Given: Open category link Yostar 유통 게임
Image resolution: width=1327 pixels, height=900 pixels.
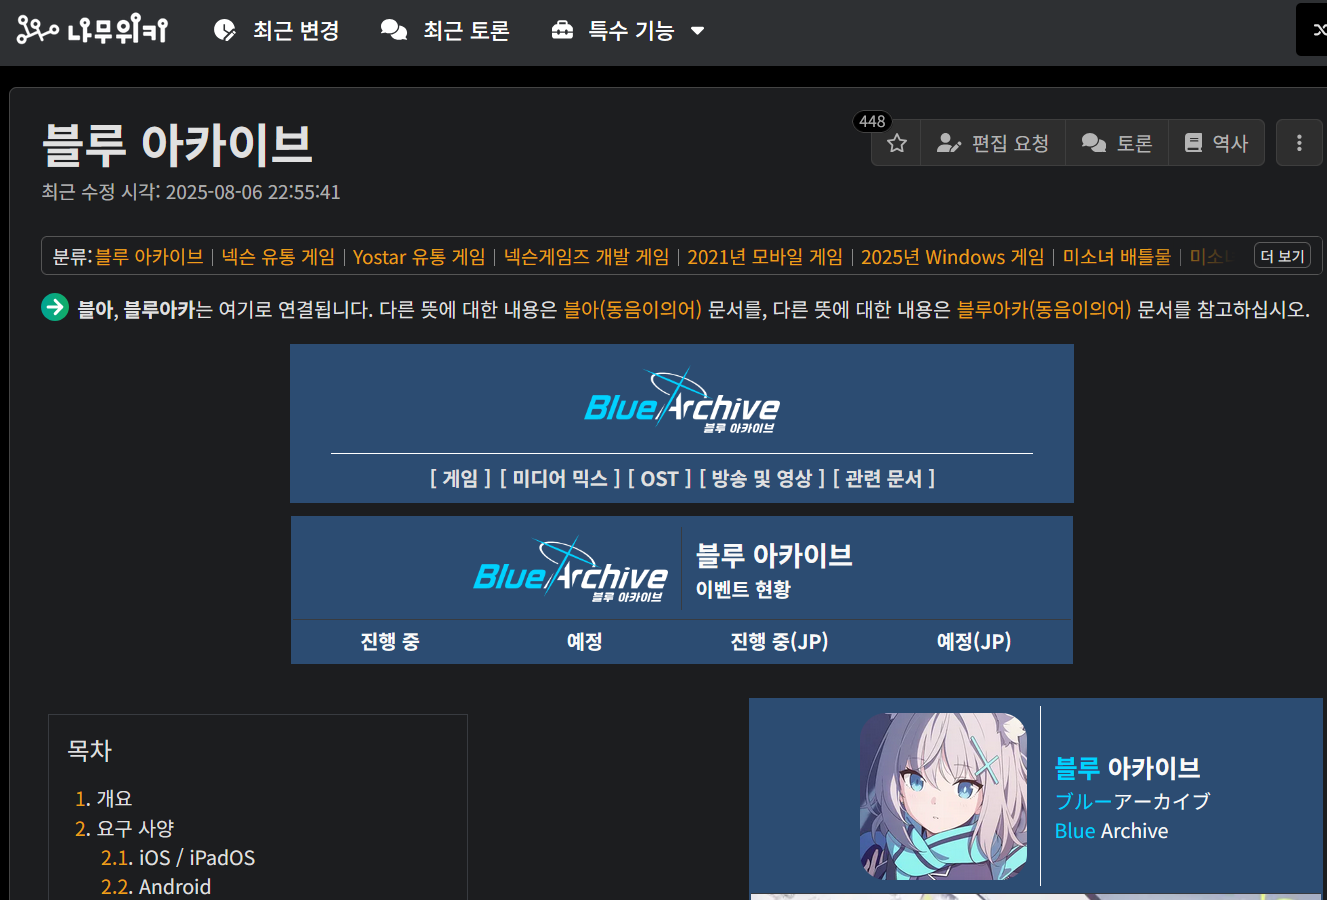Looking at the screenshot, I should 419,257.
